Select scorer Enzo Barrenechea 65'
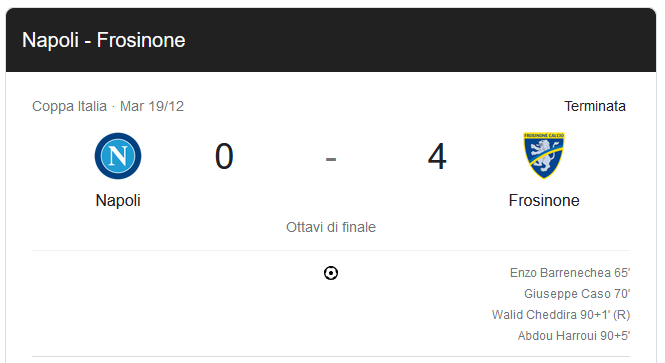This screenshot has height=363, width=665. pos(570,273)
